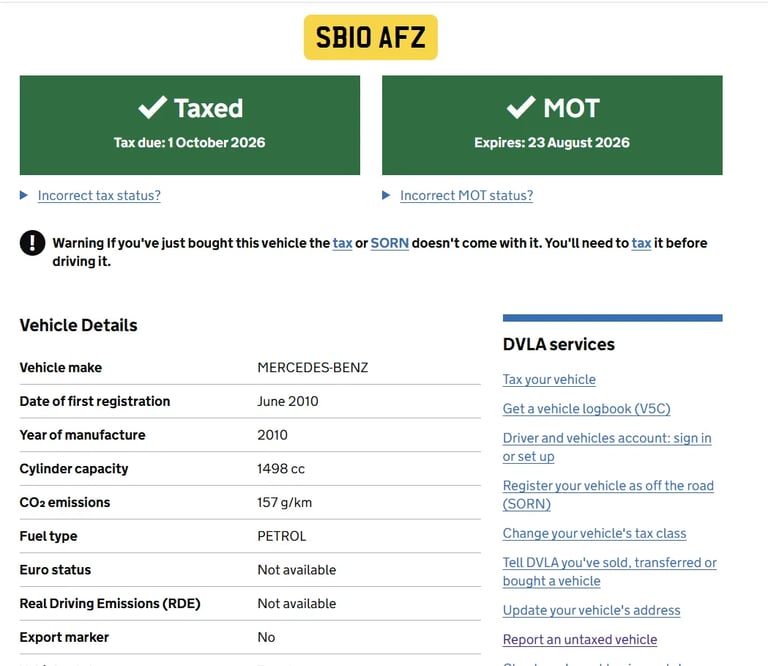The width and height of the screenshot is (768, 666).
Task: Follow the SORN link in the warning
Action: 389,243
